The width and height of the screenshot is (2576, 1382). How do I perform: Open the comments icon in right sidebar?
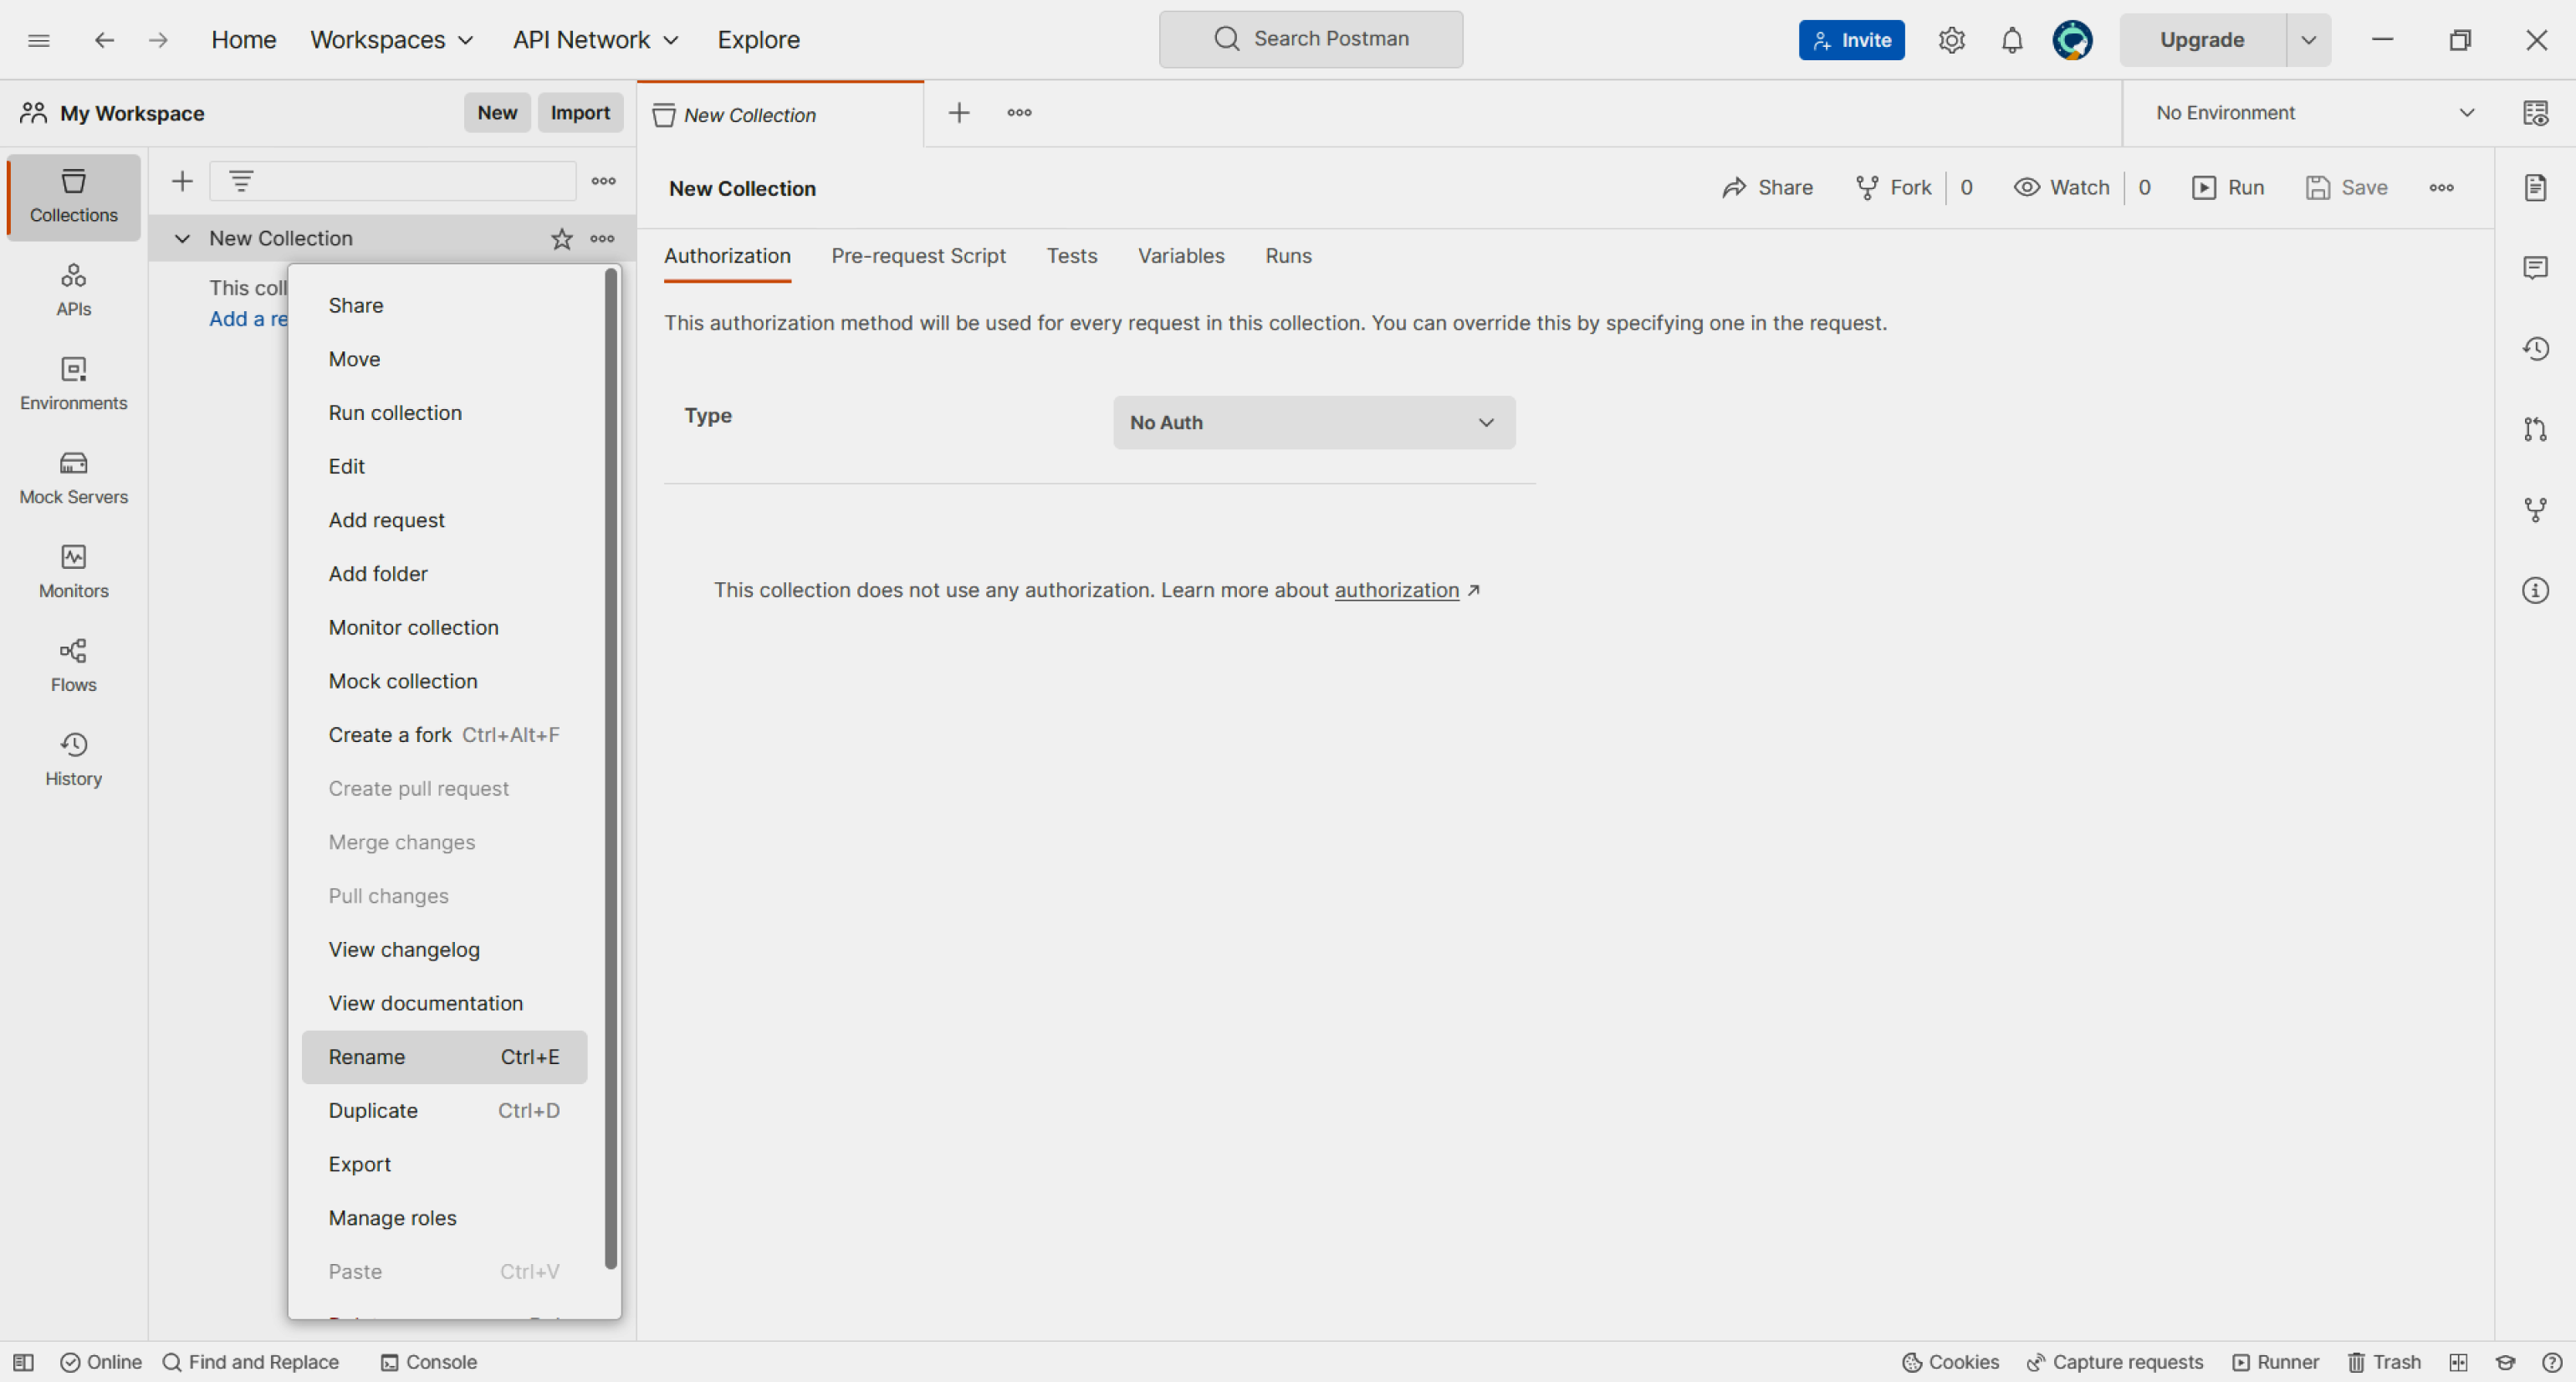tap(2535, 267)
